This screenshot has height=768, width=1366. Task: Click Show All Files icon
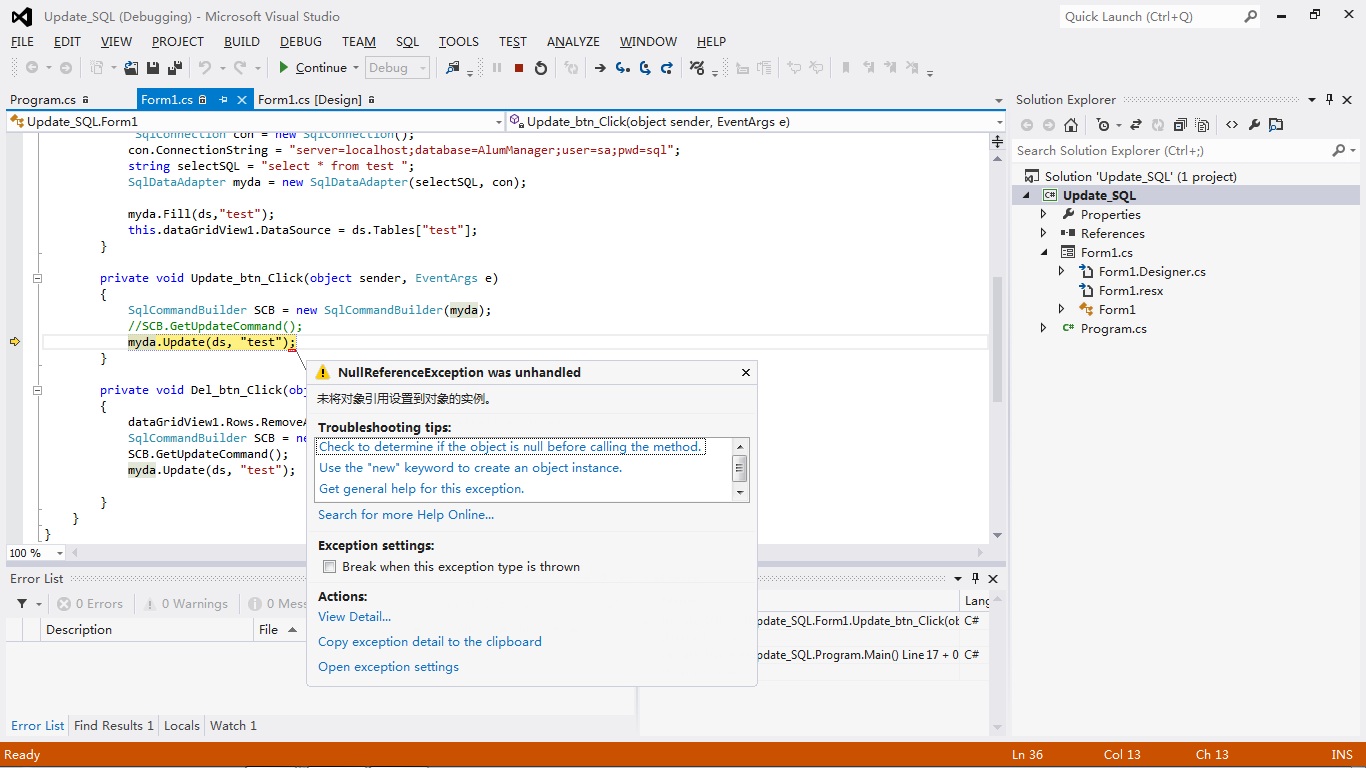point(1202,125)
